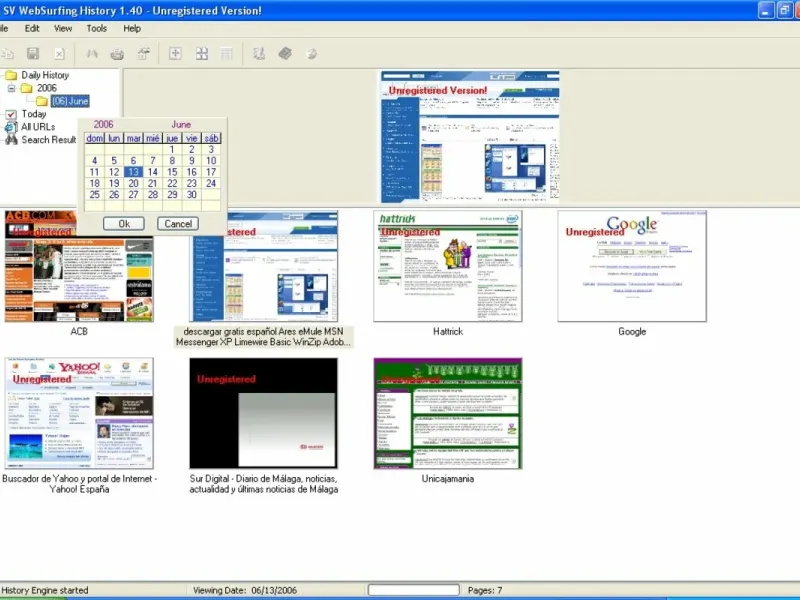Pick June 14 in the calendar
800x600 pixels.
[x=153, y=172]
